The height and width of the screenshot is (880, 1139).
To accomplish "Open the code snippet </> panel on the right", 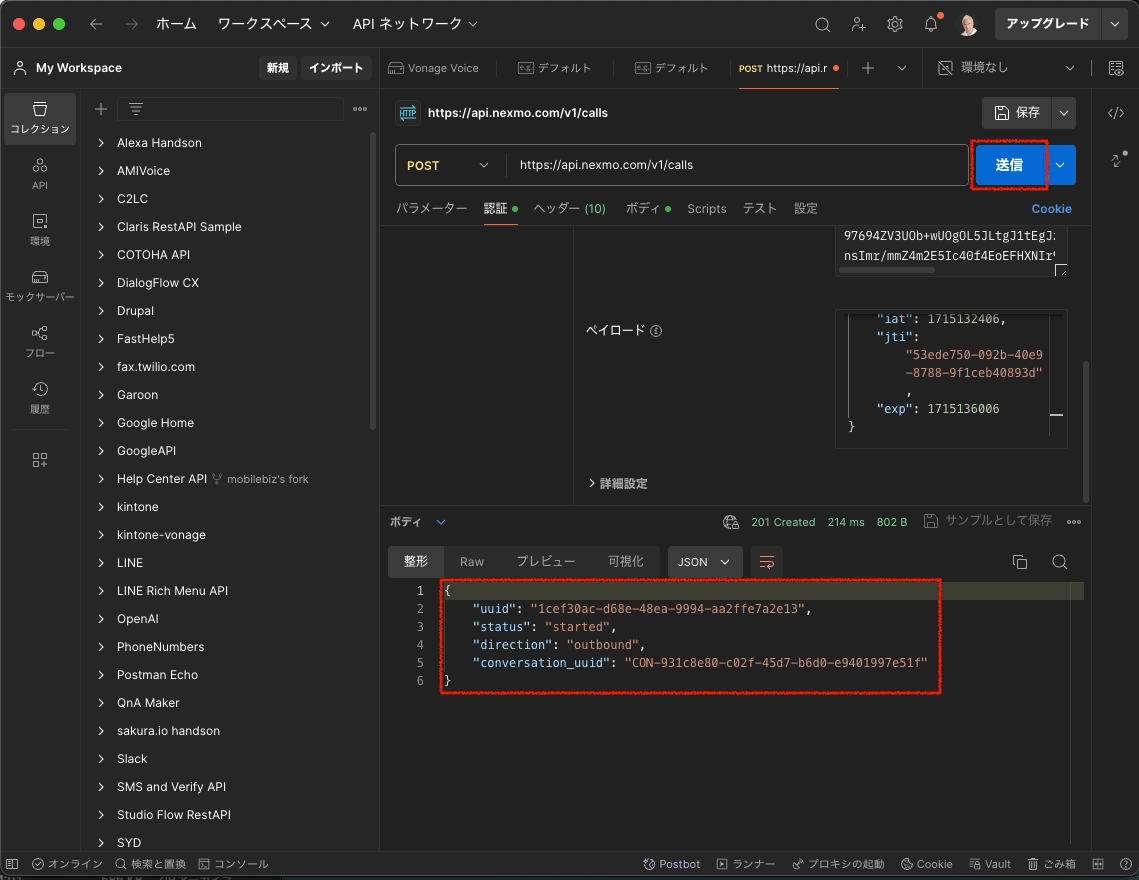I will click(x=1116, y=113).
